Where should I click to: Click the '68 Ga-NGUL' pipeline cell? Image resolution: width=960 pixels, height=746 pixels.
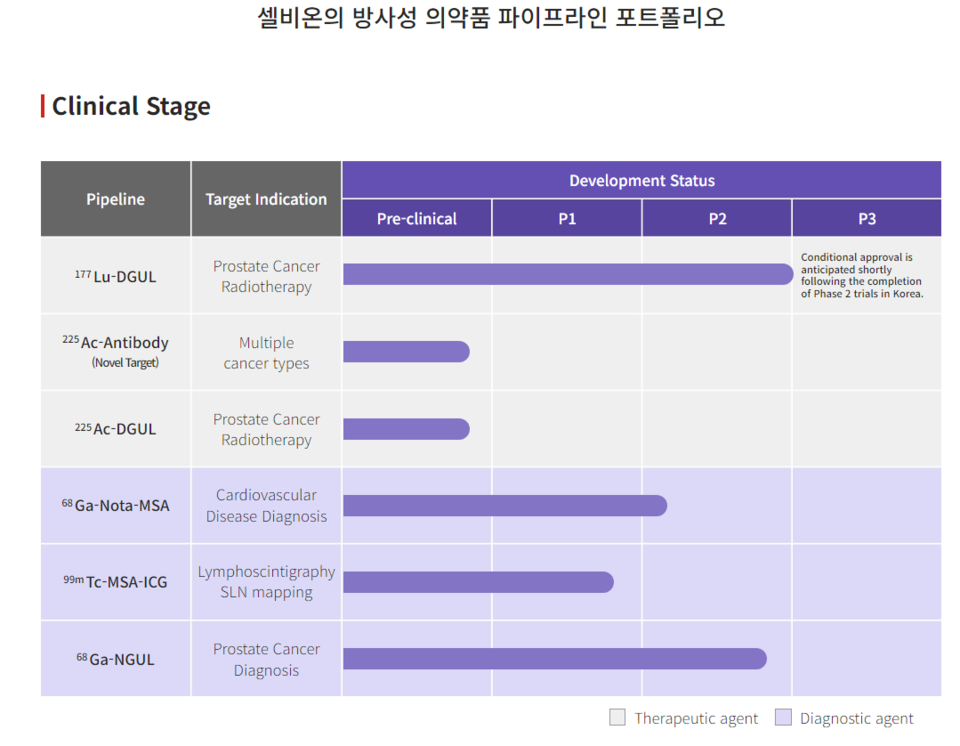pos(116,658)
